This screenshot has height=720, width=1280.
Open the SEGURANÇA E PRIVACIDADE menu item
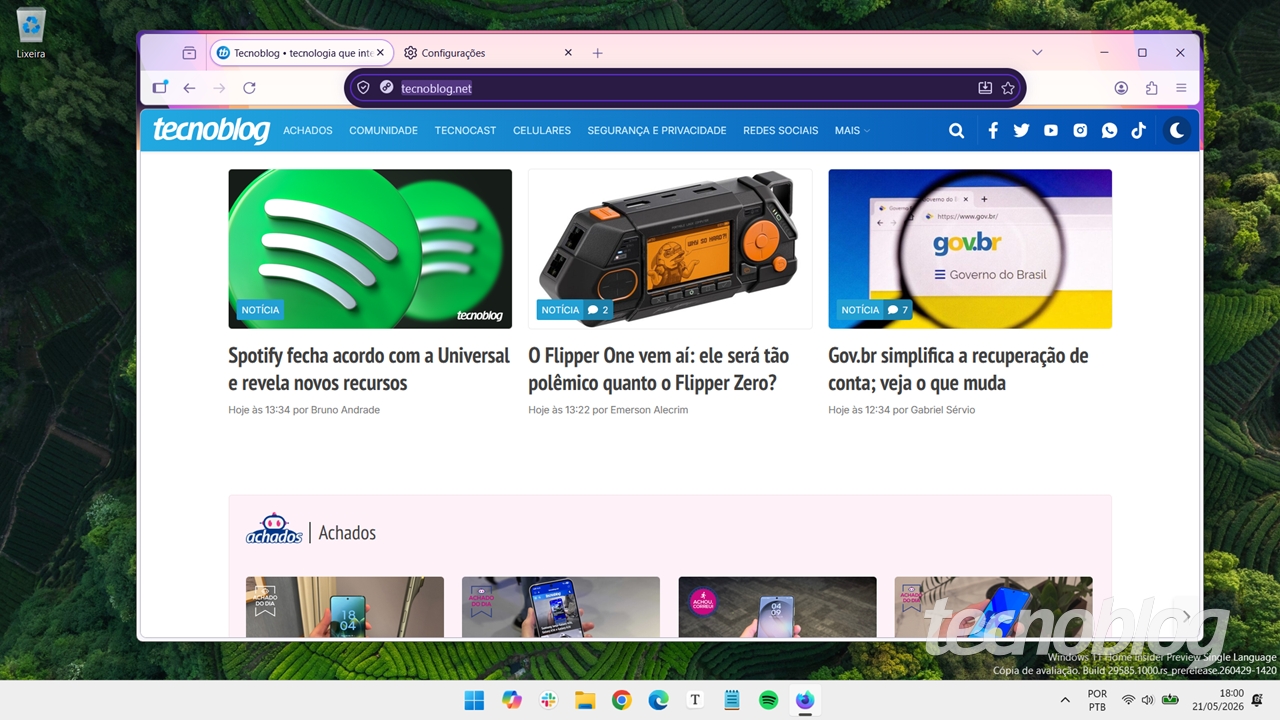point(657,130)
